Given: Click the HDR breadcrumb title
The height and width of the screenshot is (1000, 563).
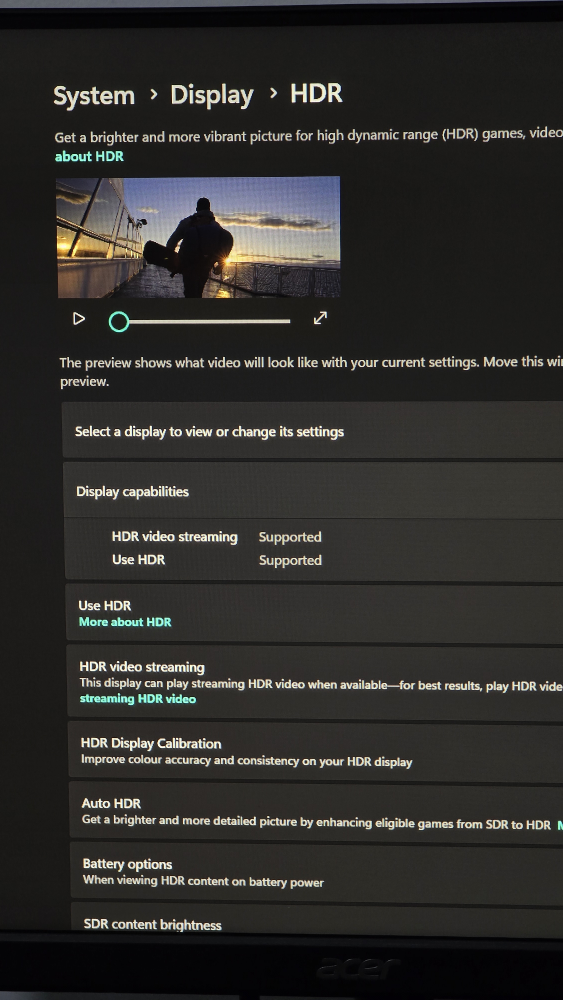Looking at the screenshot, I should click(x=316, y=94).
